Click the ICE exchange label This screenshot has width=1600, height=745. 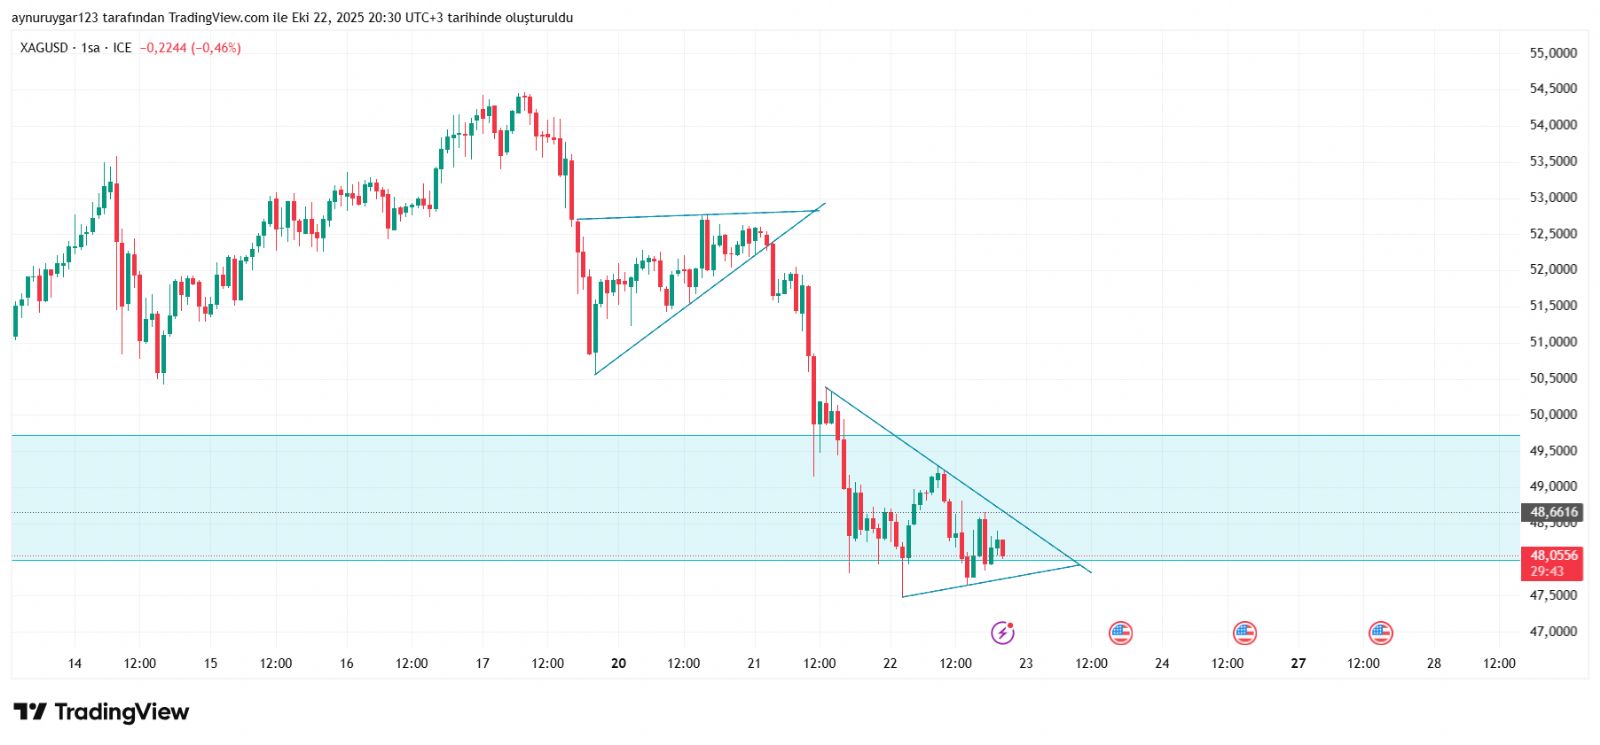[x=122, y=48]
